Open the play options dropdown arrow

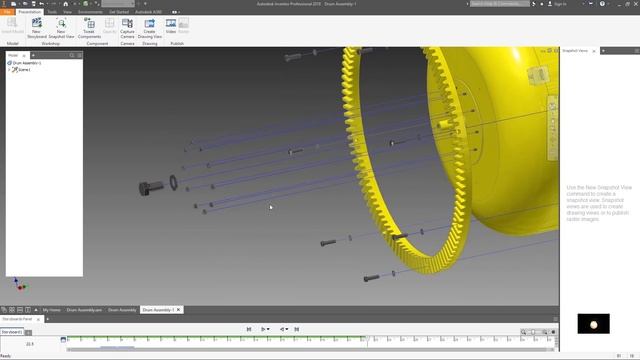(x=268, y=329)
